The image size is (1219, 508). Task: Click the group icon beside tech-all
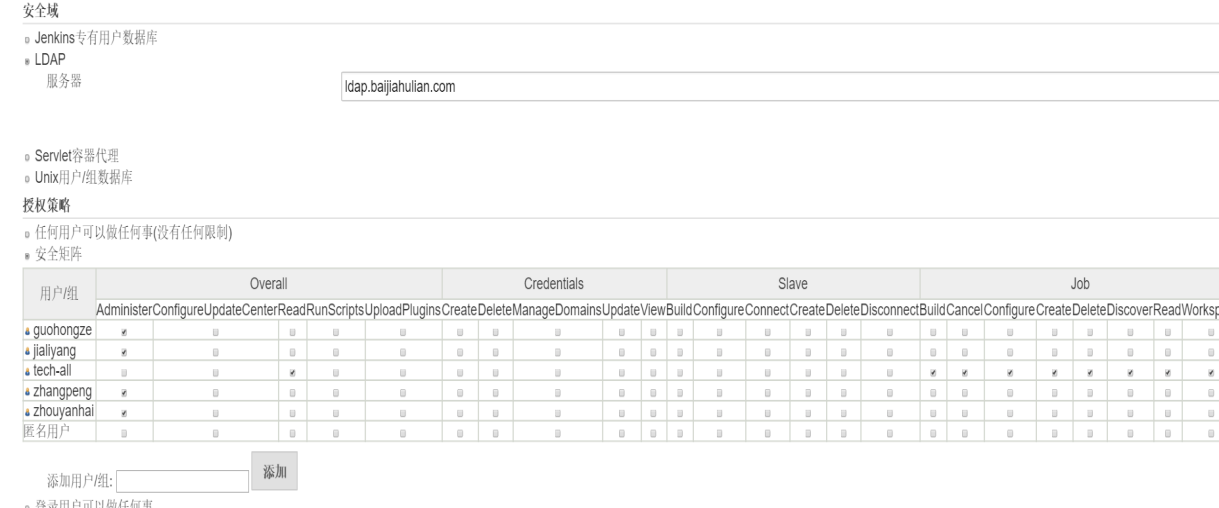pyautogui.click(x=25, y=372)
